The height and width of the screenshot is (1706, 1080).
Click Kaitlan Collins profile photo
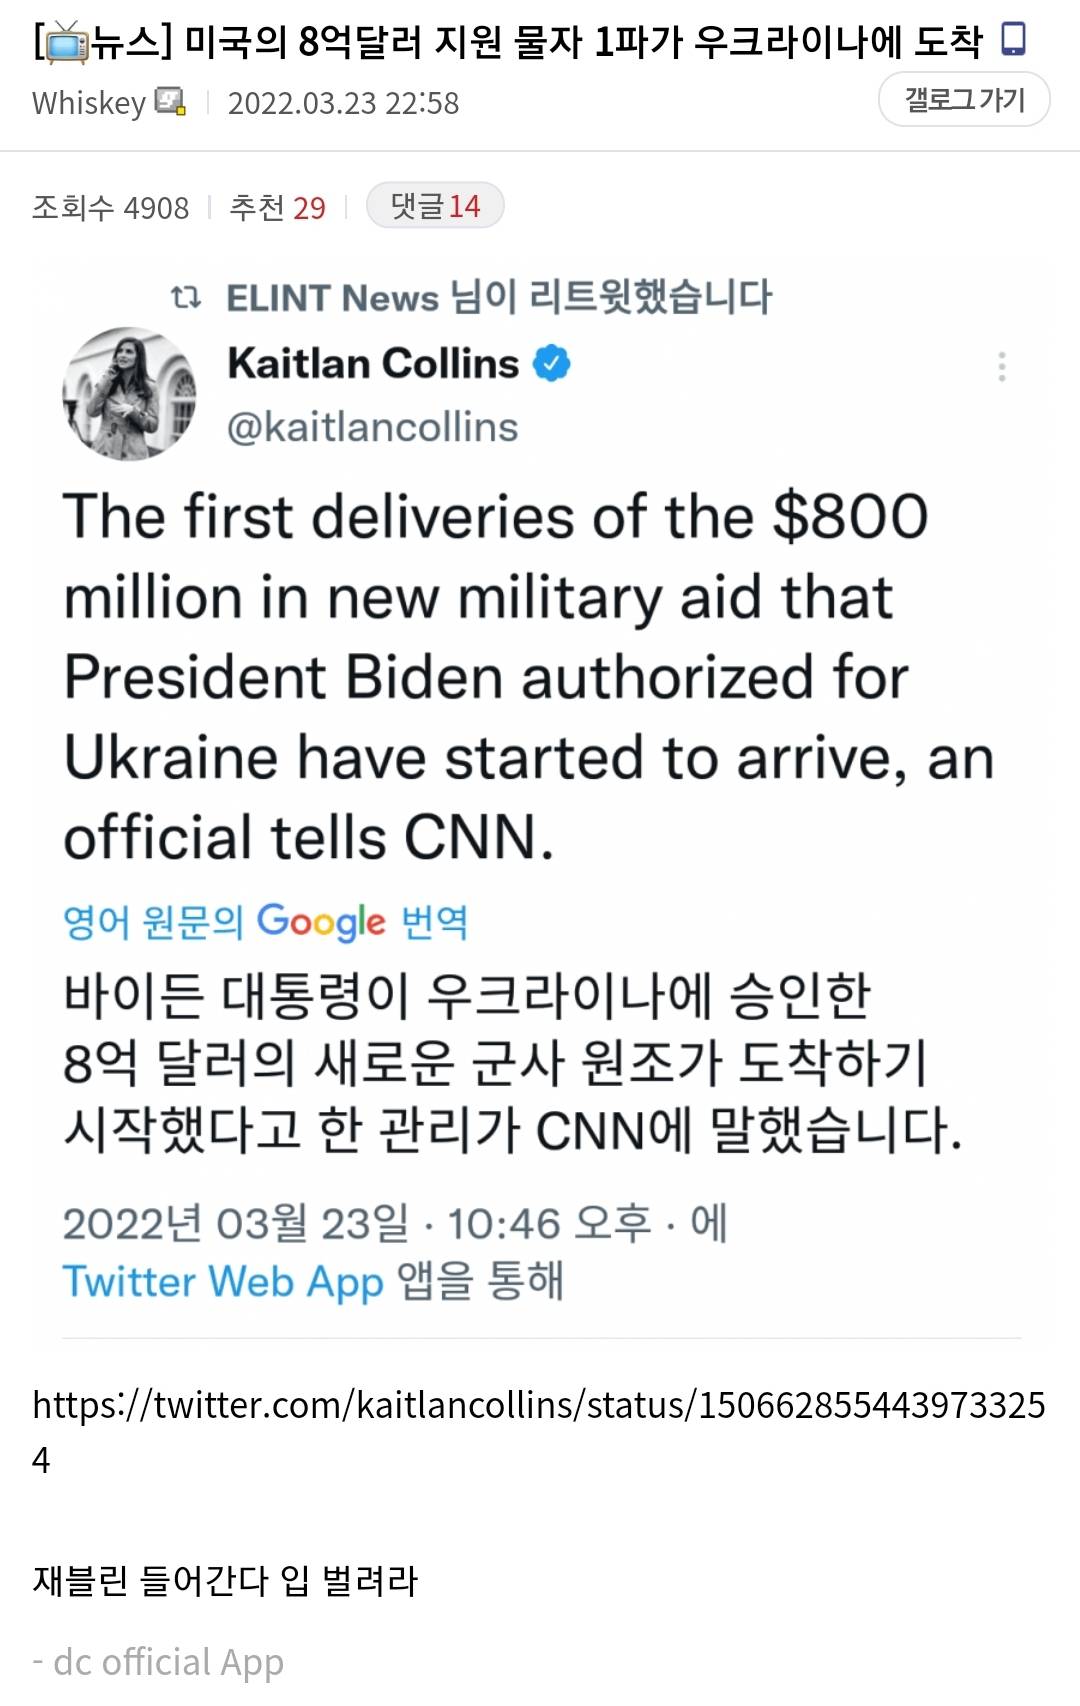(x=129, y=394)
